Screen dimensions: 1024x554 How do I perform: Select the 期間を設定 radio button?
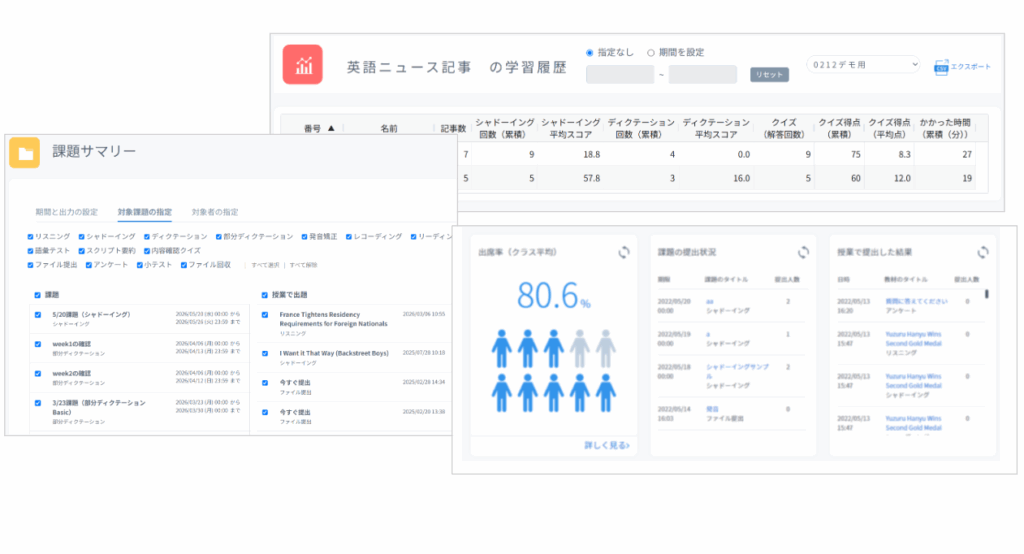click(650, 53)
